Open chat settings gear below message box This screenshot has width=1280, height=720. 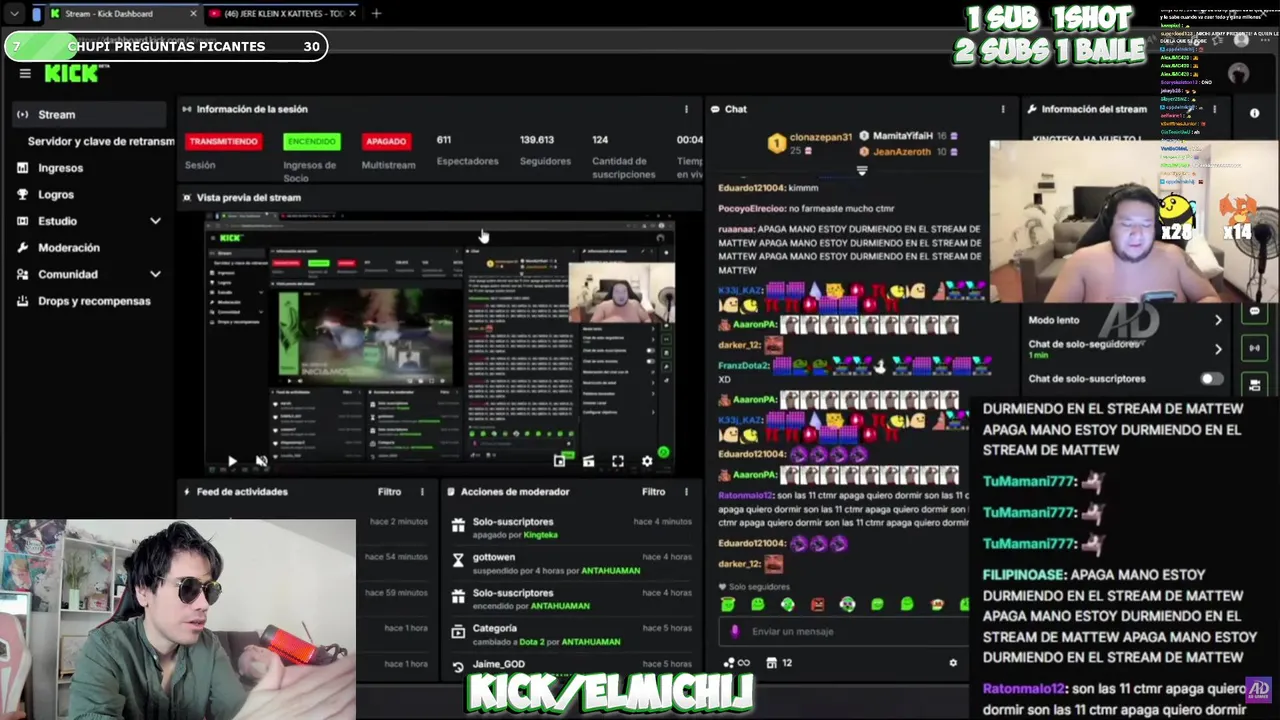pyautogui.click(x=953, y=662)
